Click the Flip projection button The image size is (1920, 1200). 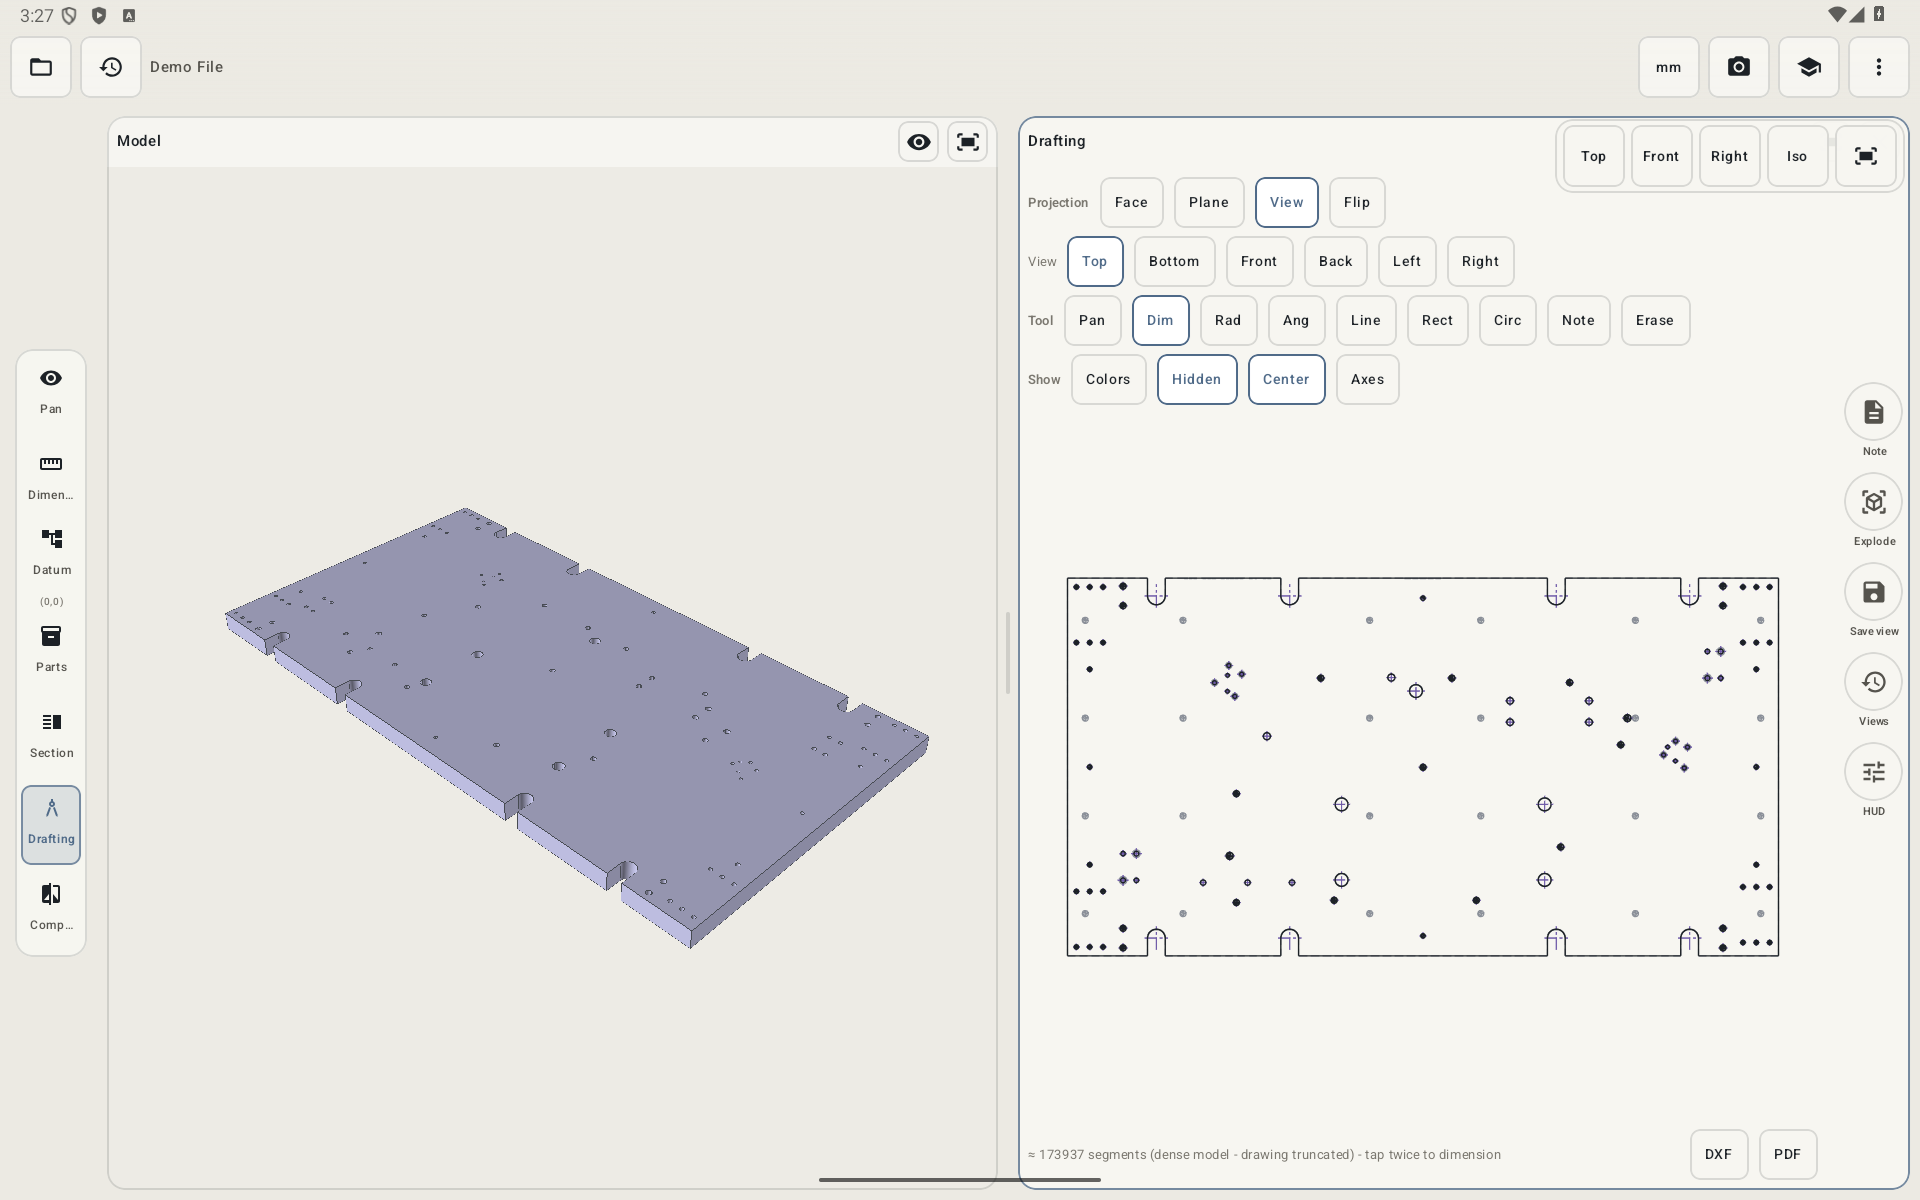[1357, 203]
